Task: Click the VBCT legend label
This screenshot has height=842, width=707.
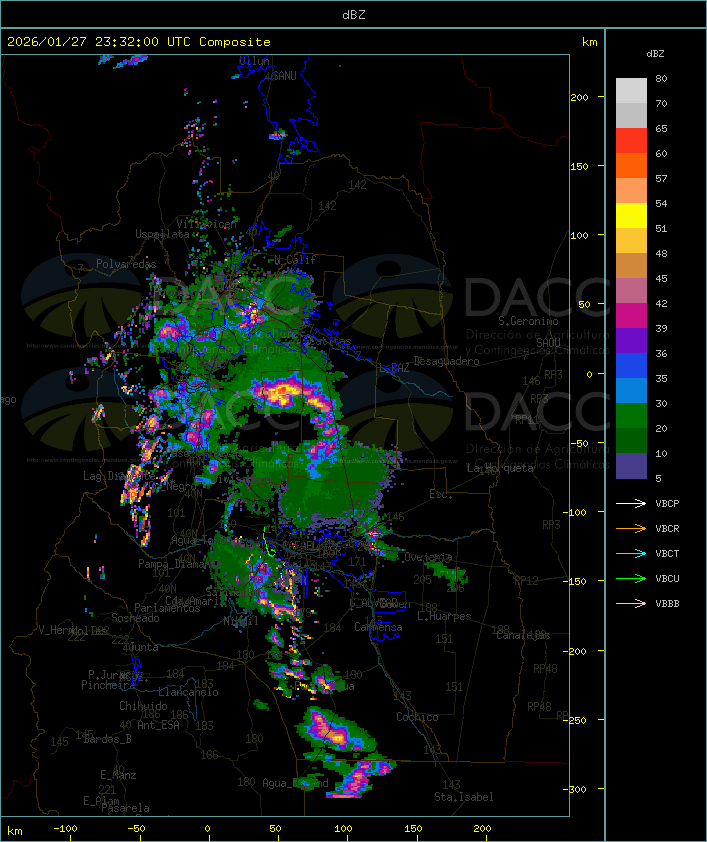Action: (667, 553)
